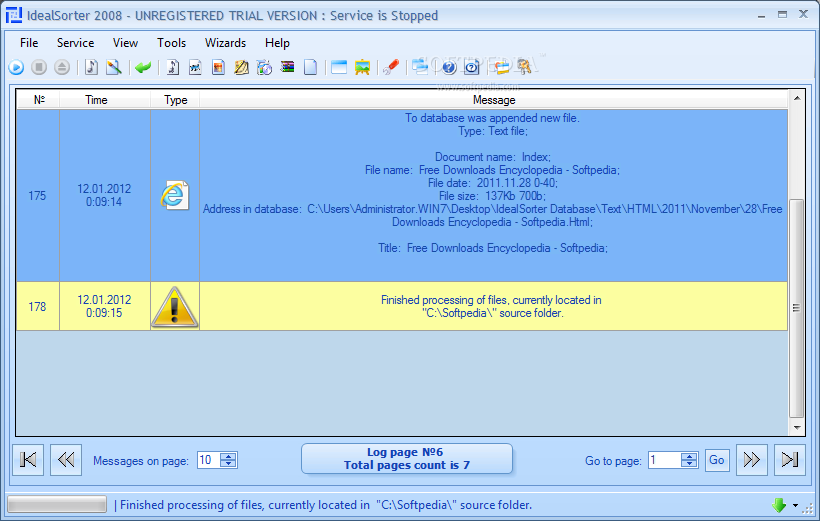Open the View menu
The width and height of the screenshot is (820, 521).
[125, 43]
